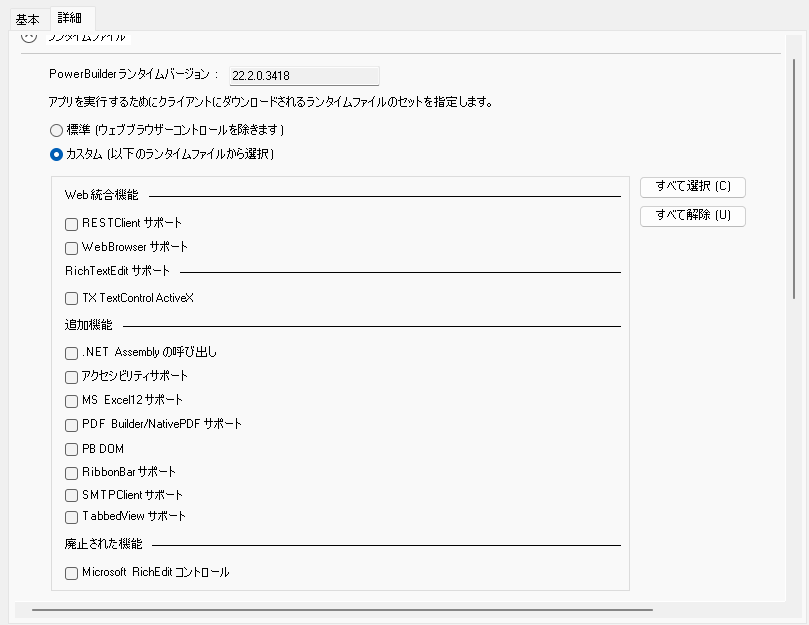Check the WebBrowser サポート option
Screen dimensions: 809x625
(x=71, y=248)
